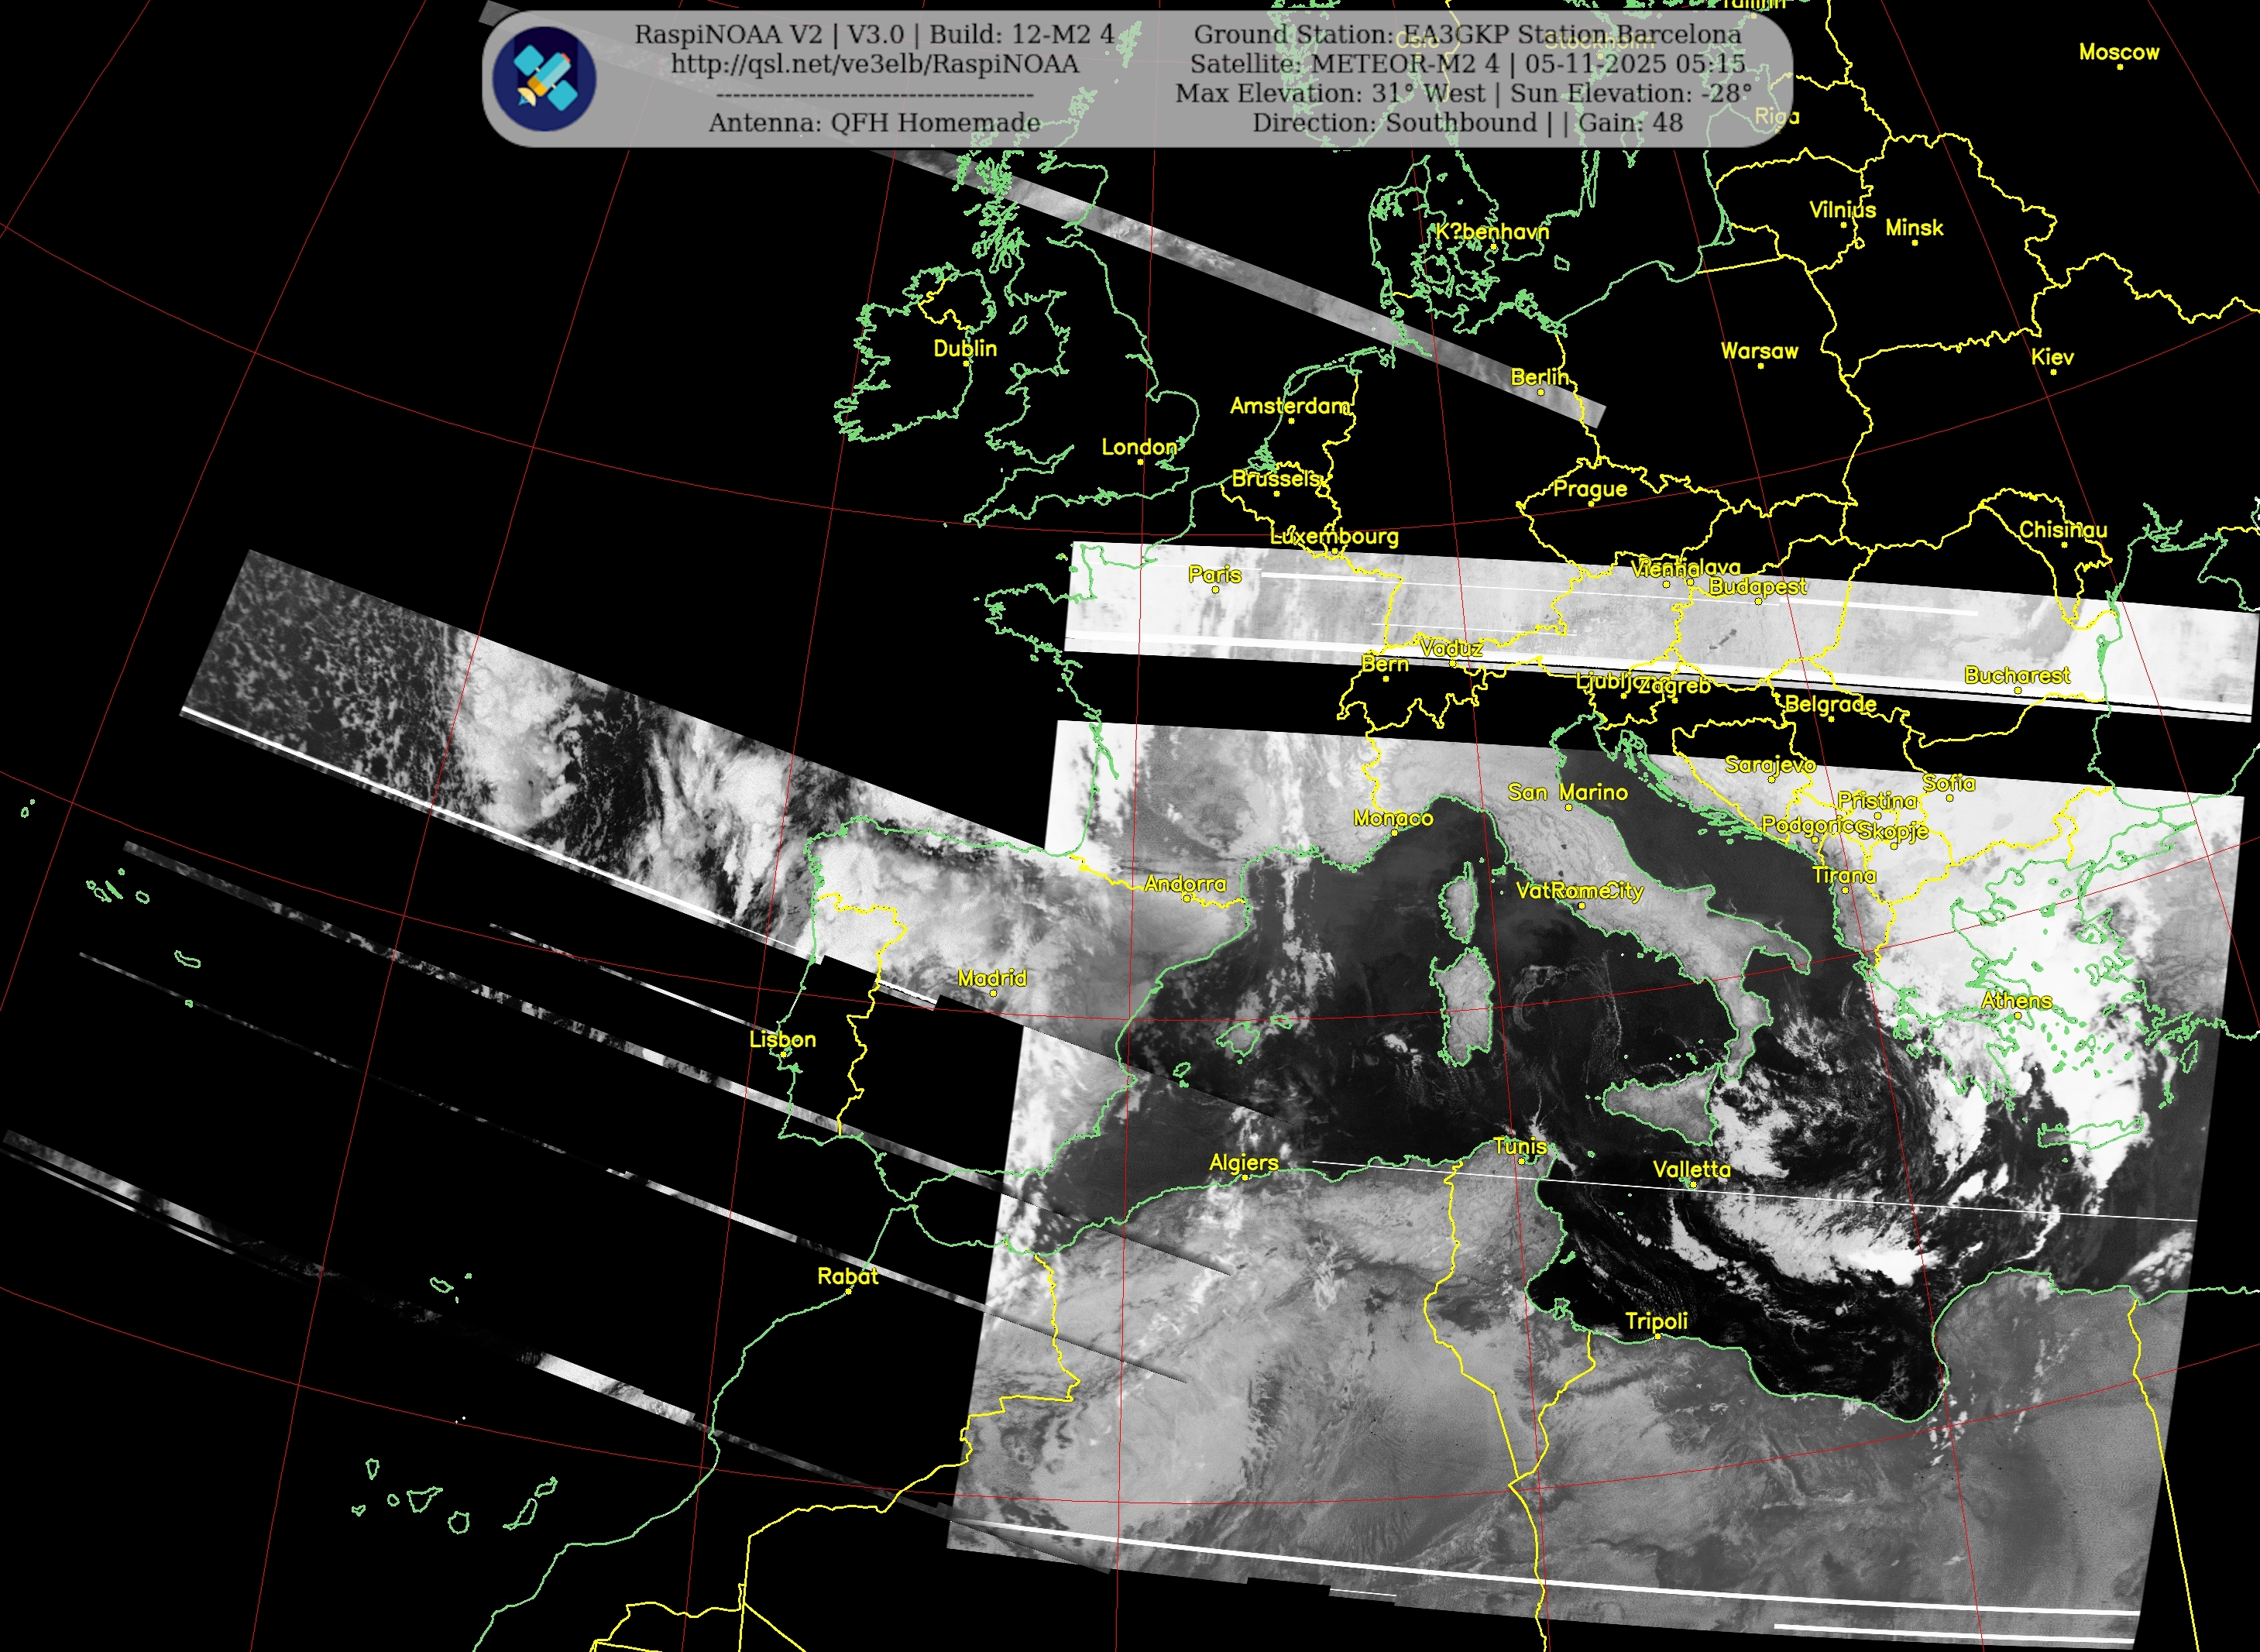Click the Lisbon city label

click(x=782, y=1039)
